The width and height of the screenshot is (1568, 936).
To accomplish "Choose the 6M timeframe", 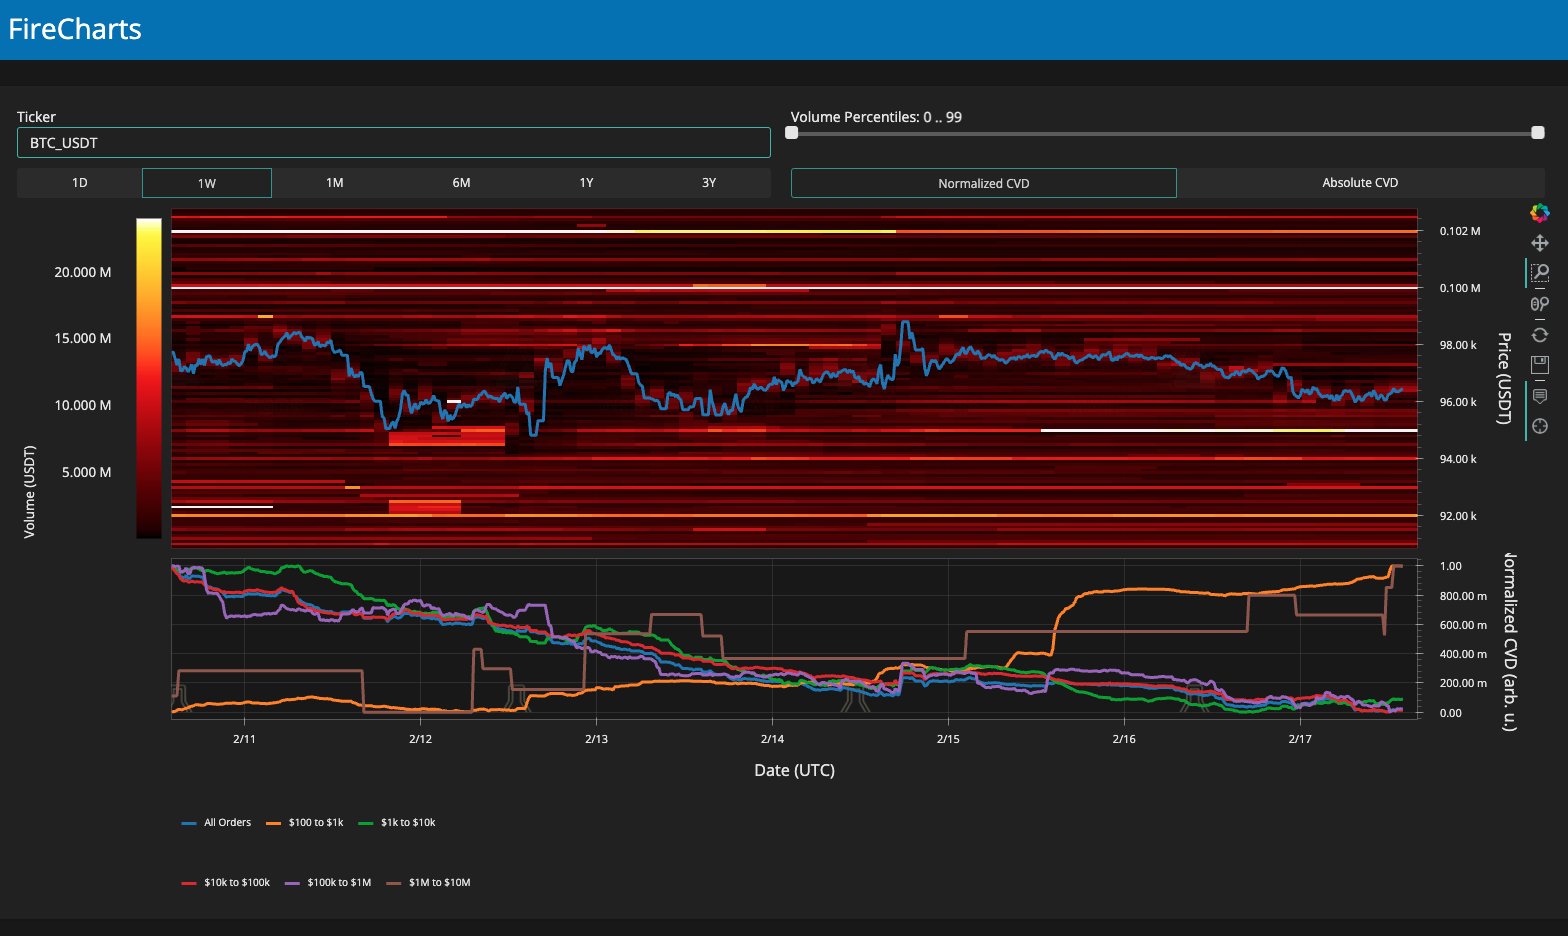I will tap(461, 183).
